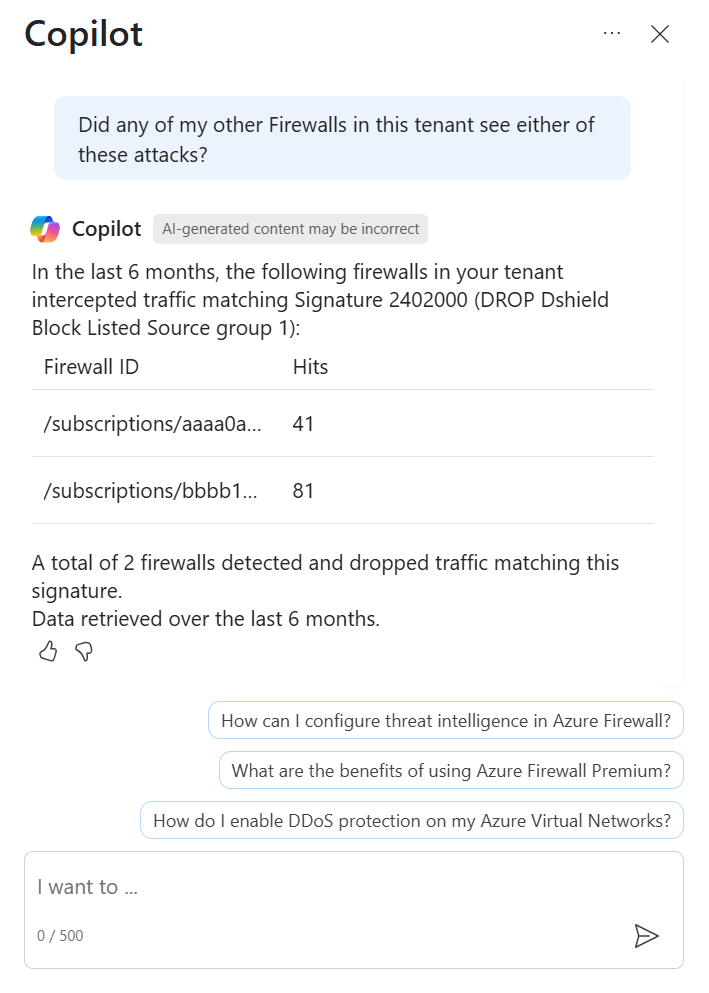Select 'How can I configure threat intelligence' suggestion
The width and height of the screenshot is (709, 993).
tap(446, 720)
